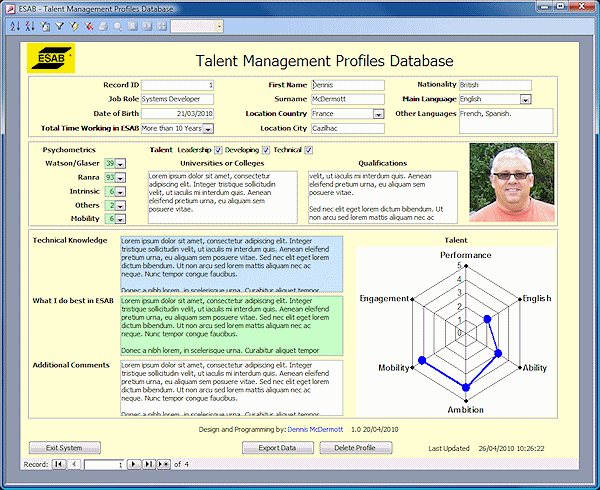Viewport: 600px width, 490px height.
Task: Click the Psychometrics section heading
Action: pos(69,150)
